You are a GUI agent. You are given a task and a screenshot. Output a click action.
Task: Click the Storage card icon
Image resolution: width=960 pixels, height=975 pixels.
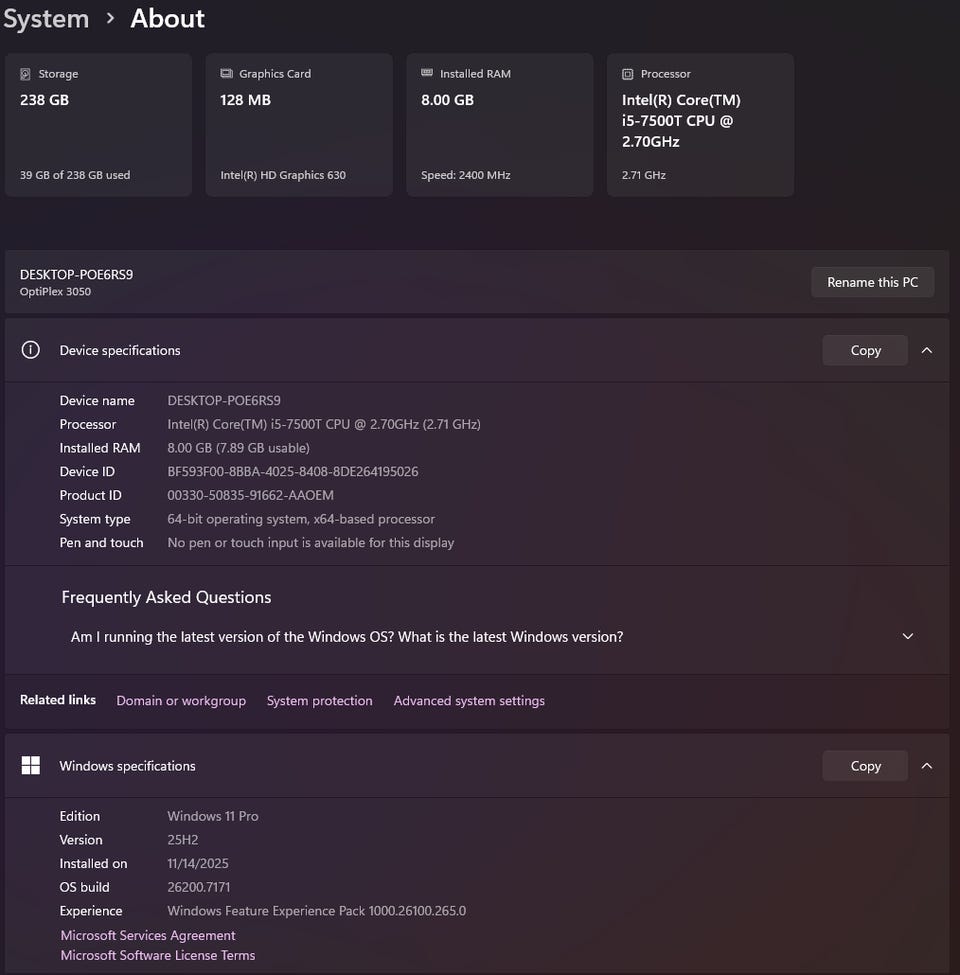(26, 74)
